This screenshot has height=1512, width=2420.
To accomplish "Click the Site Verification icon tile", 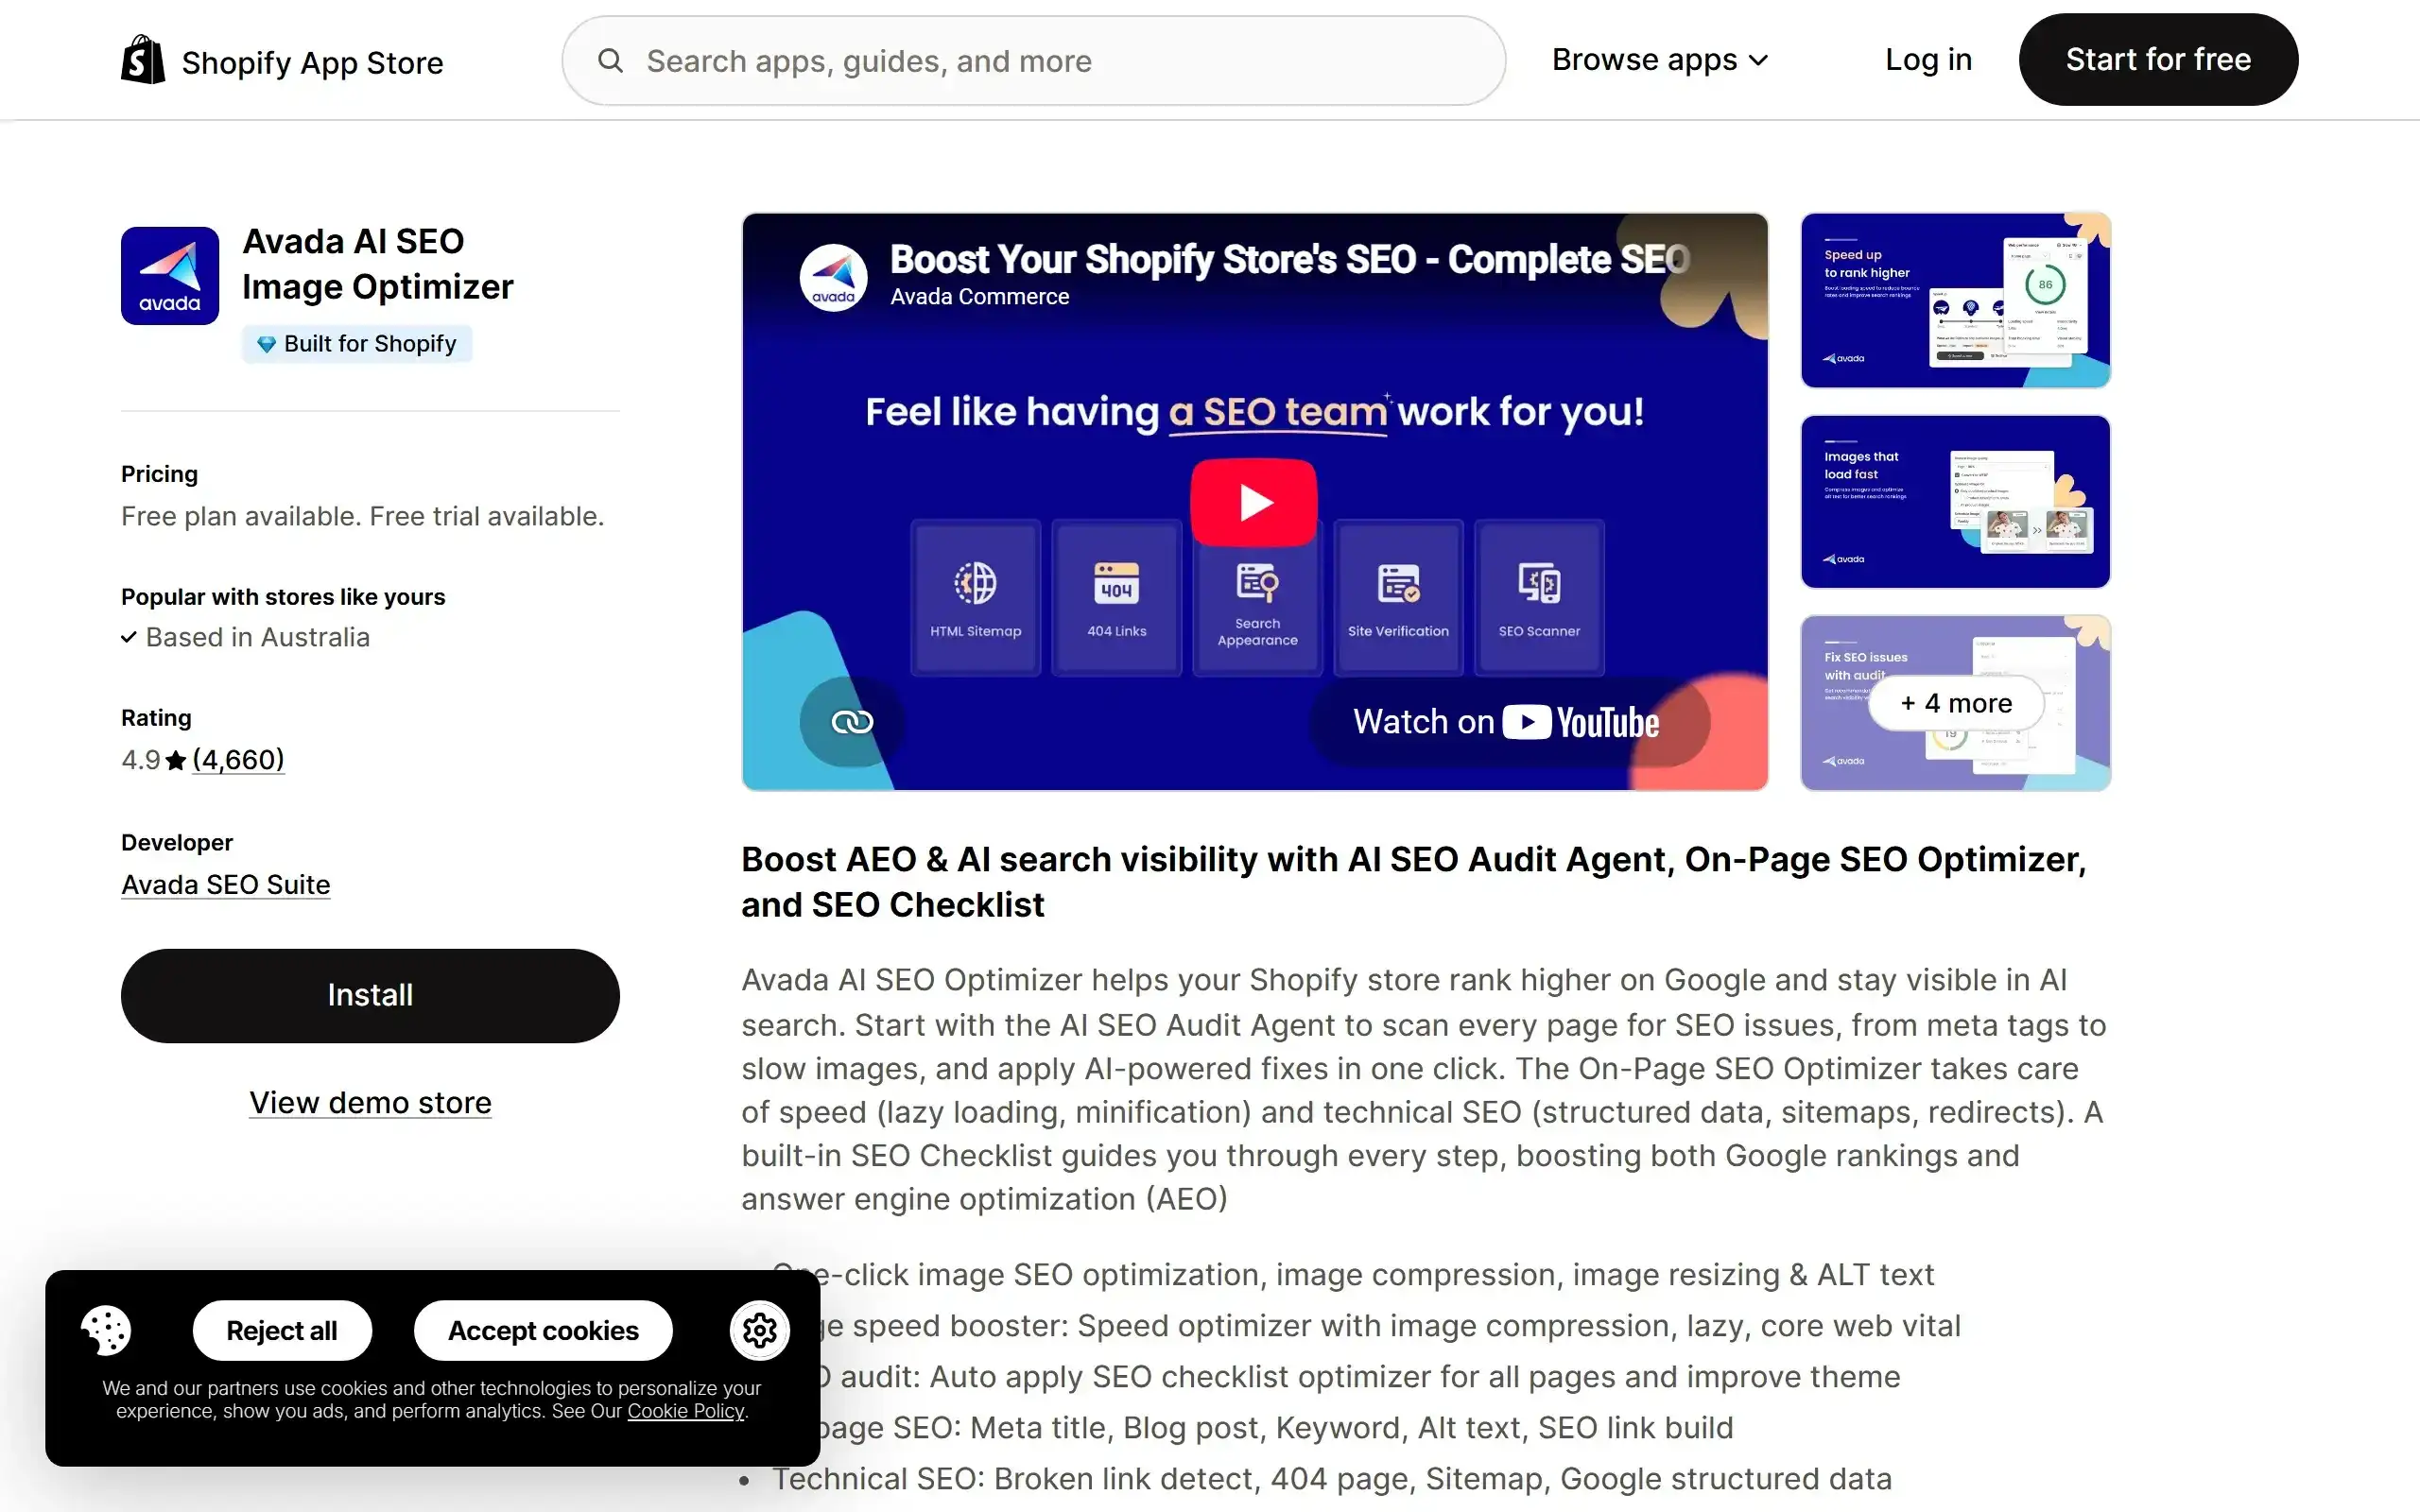I will click(1398, 598).
